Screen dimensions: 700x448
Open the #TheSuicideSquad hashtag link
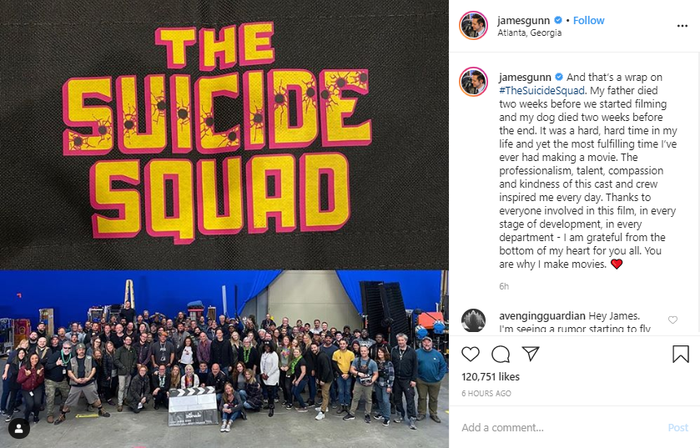click(x=542, y=91)
